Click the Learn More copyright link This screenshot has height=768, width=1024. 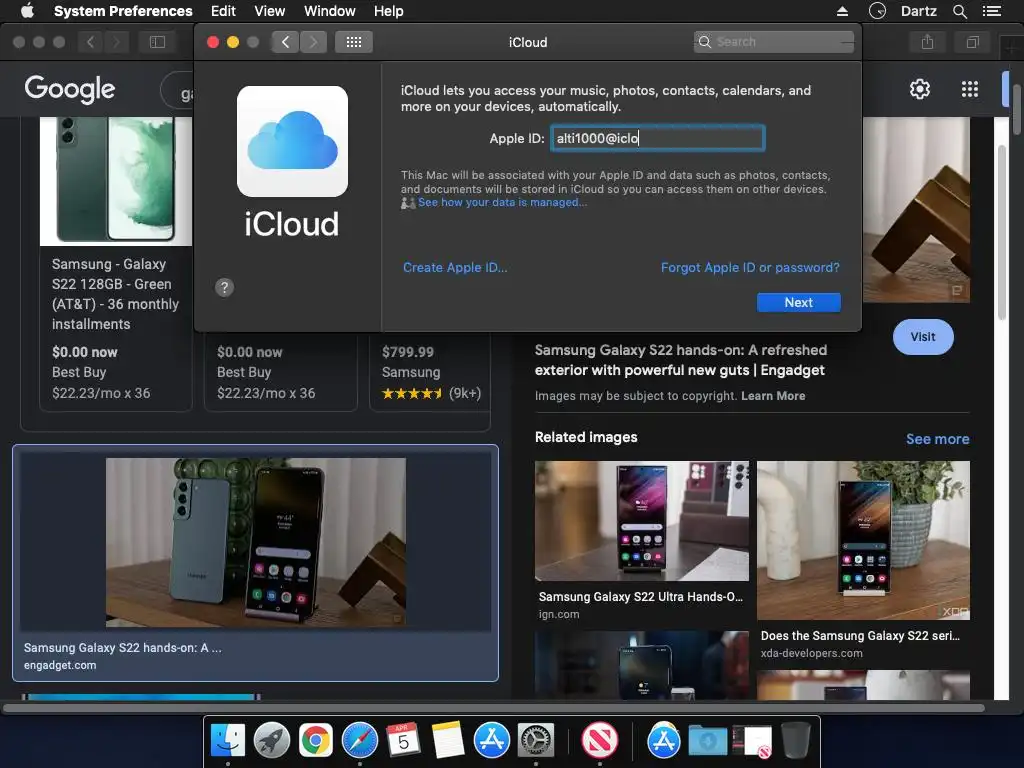(773, 396)
